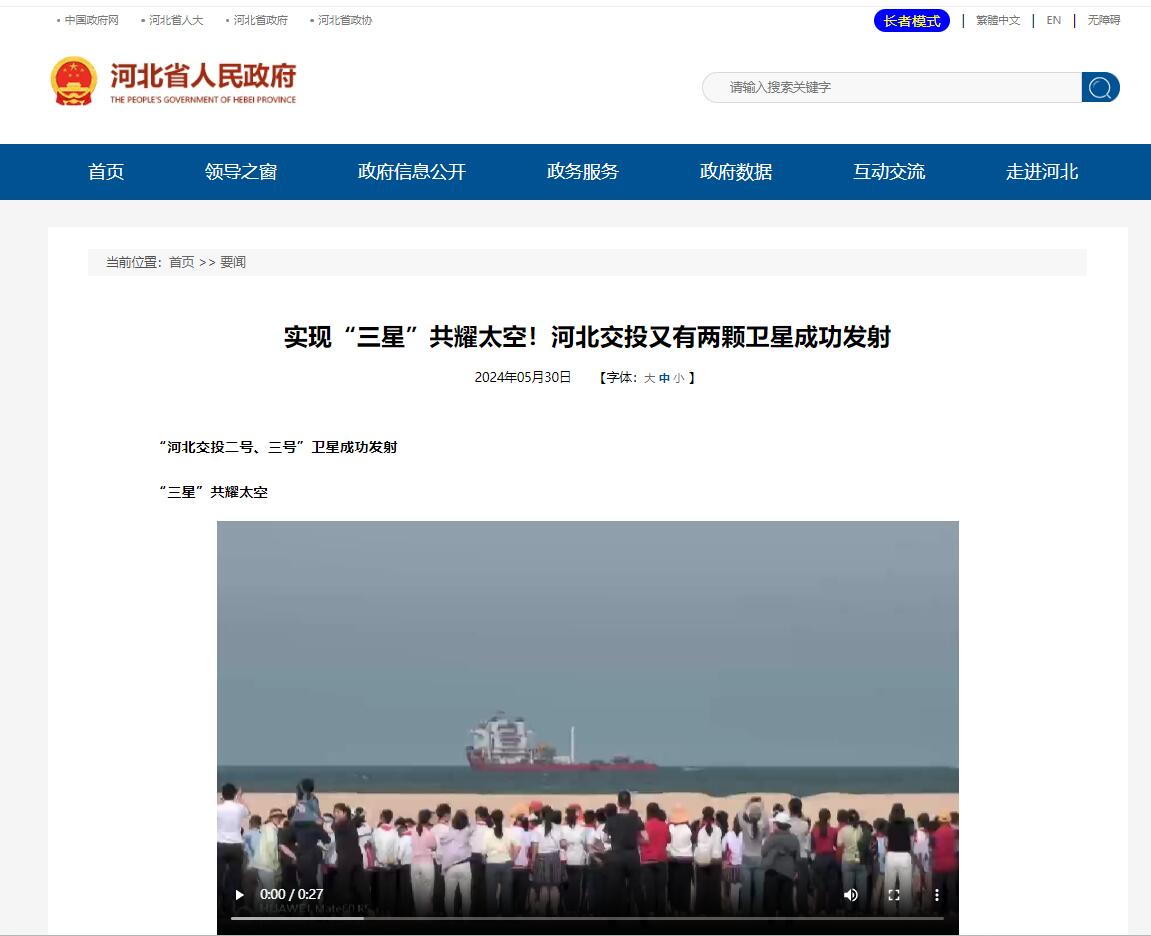Screen dimensions: 1151x936
Task: Enter fullscreen mode on video
Action: pos(894,894)
